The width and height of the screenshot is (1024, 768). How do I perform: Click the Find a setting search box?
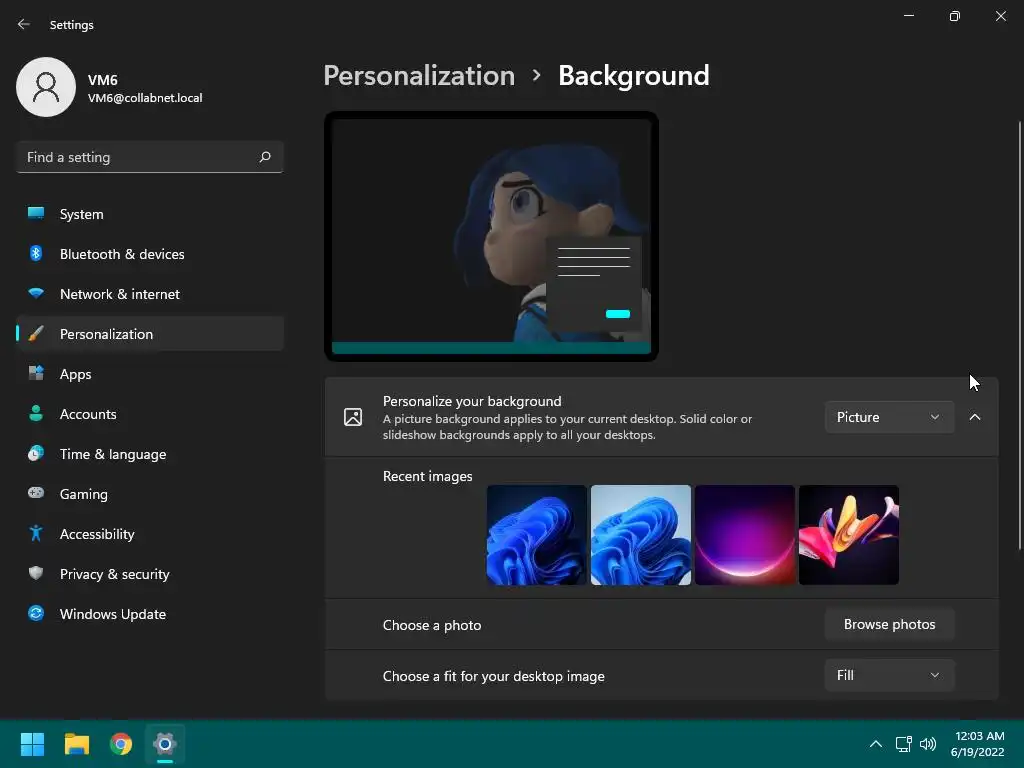[150, 157]
